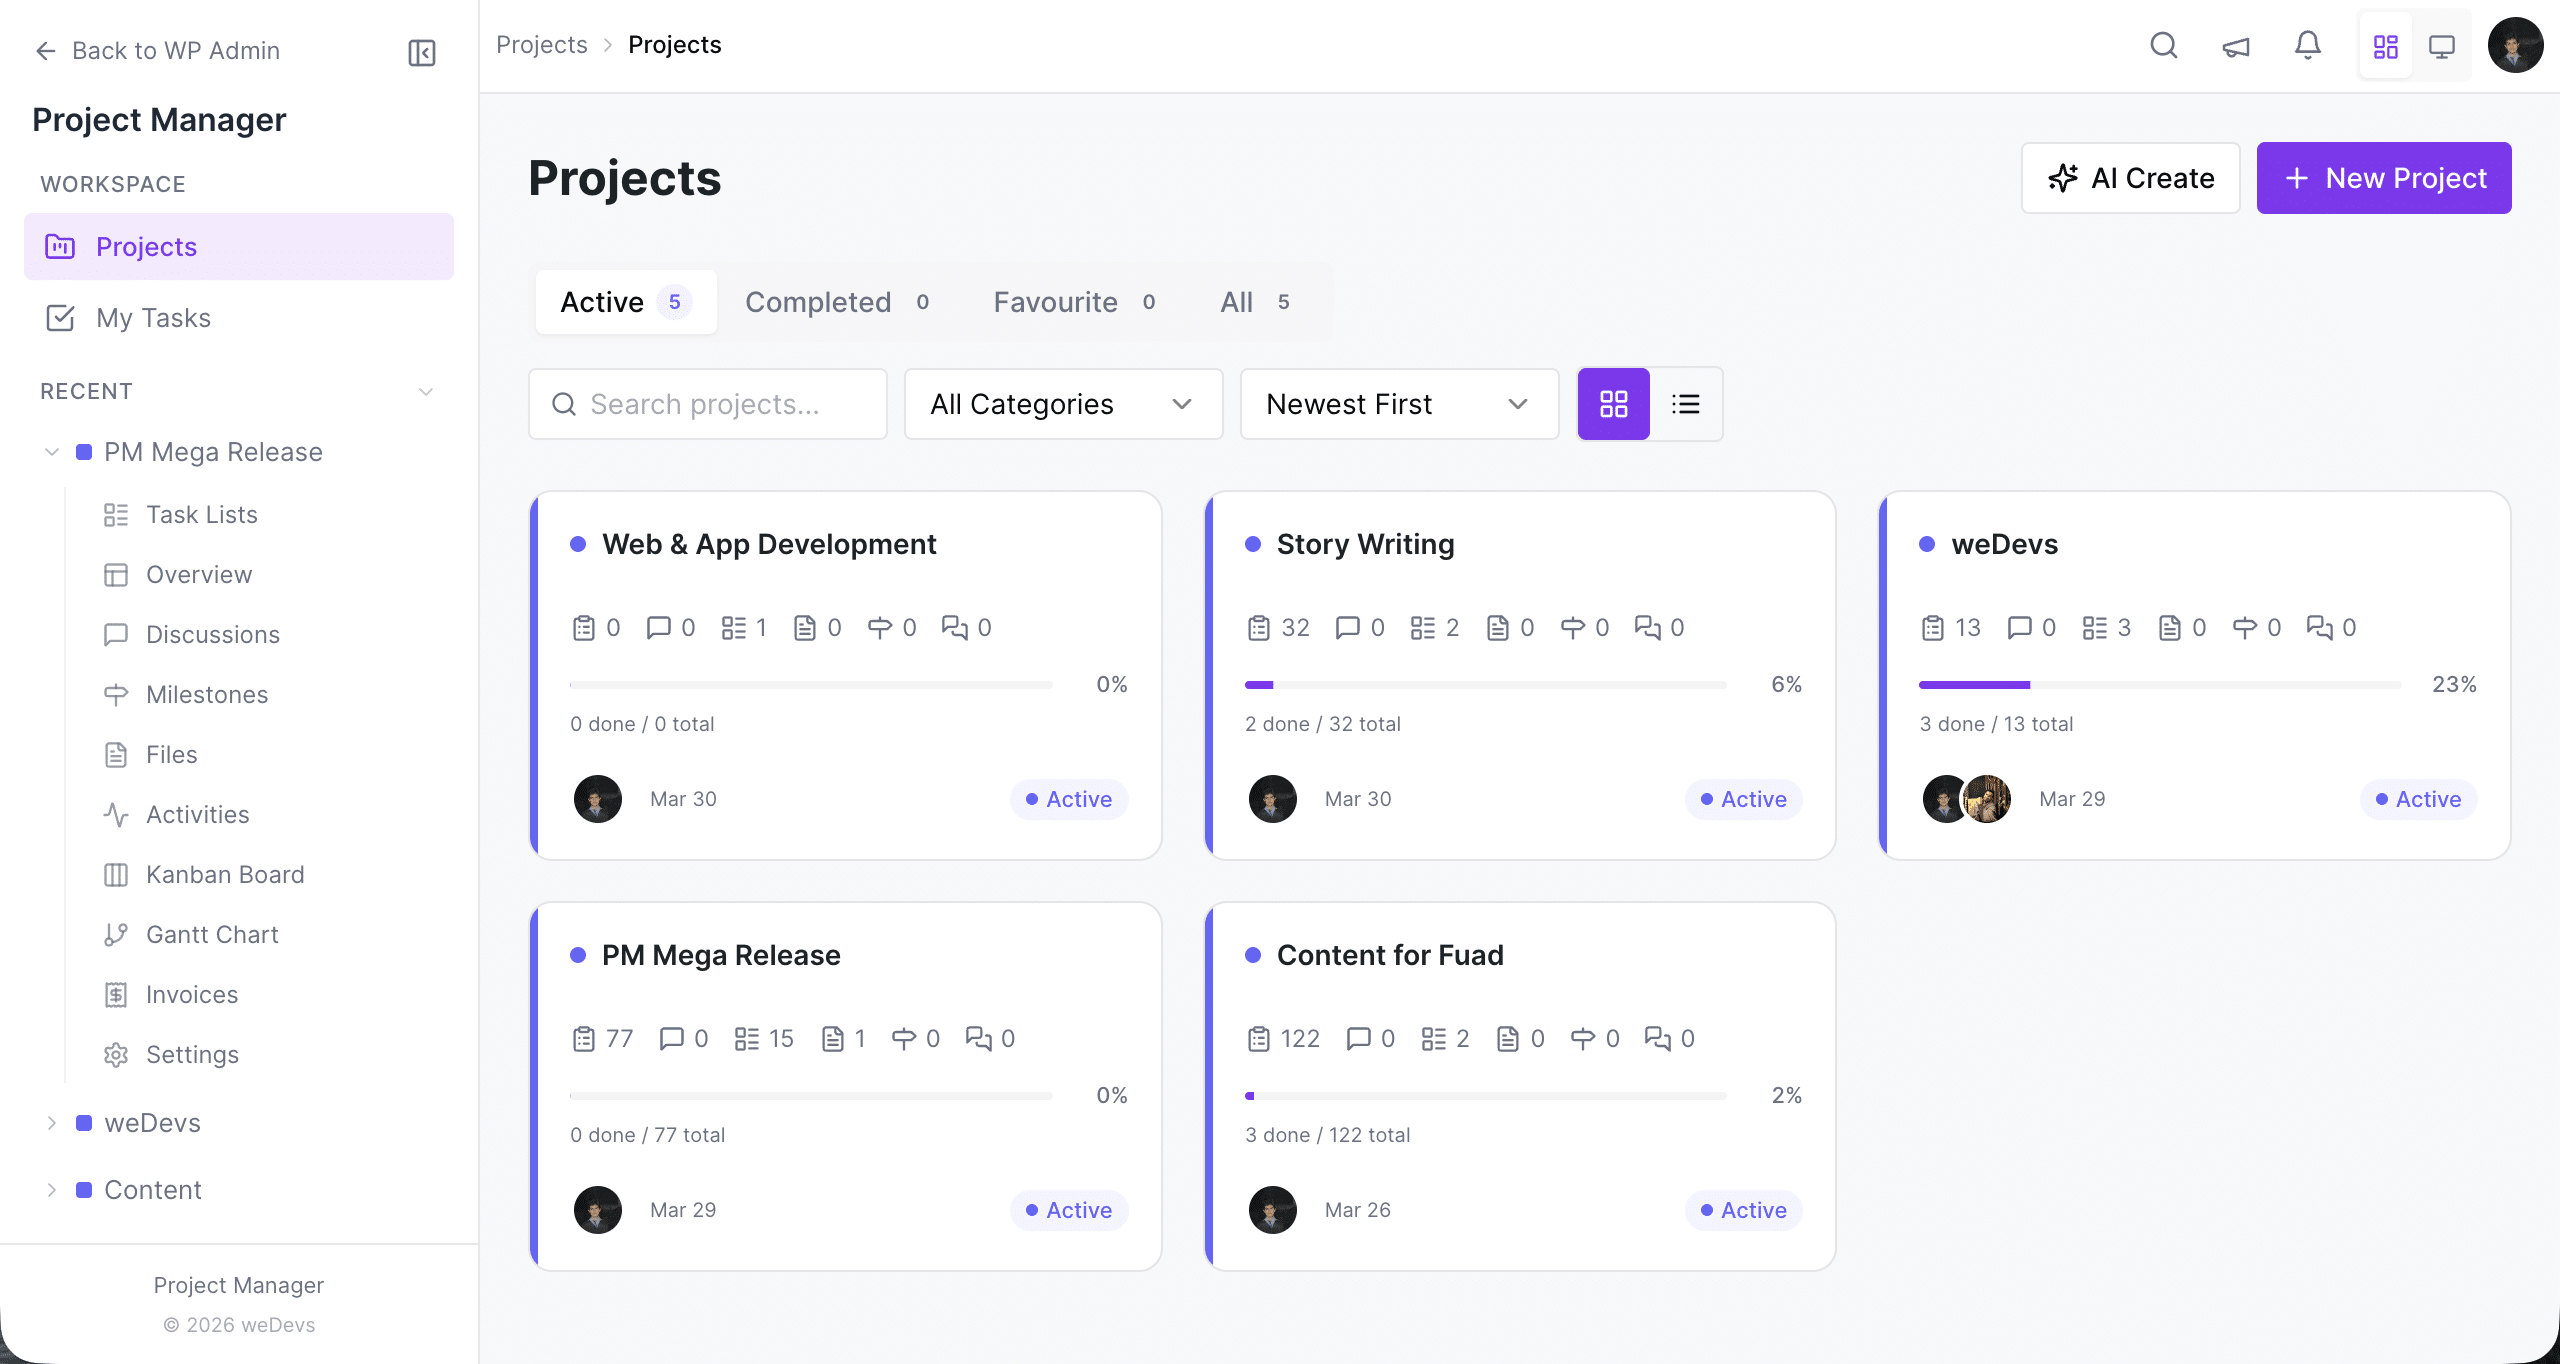Select the dashboard grid icon in top bar
2560x1364 pixels.
point(2386,46)
